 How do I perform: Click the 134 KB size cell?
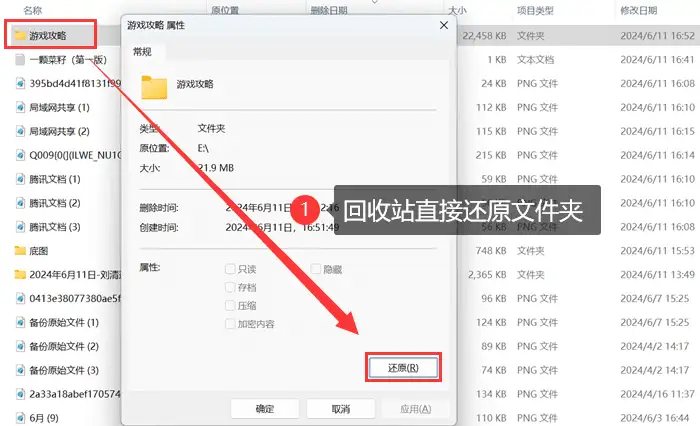tap(491, 394)
